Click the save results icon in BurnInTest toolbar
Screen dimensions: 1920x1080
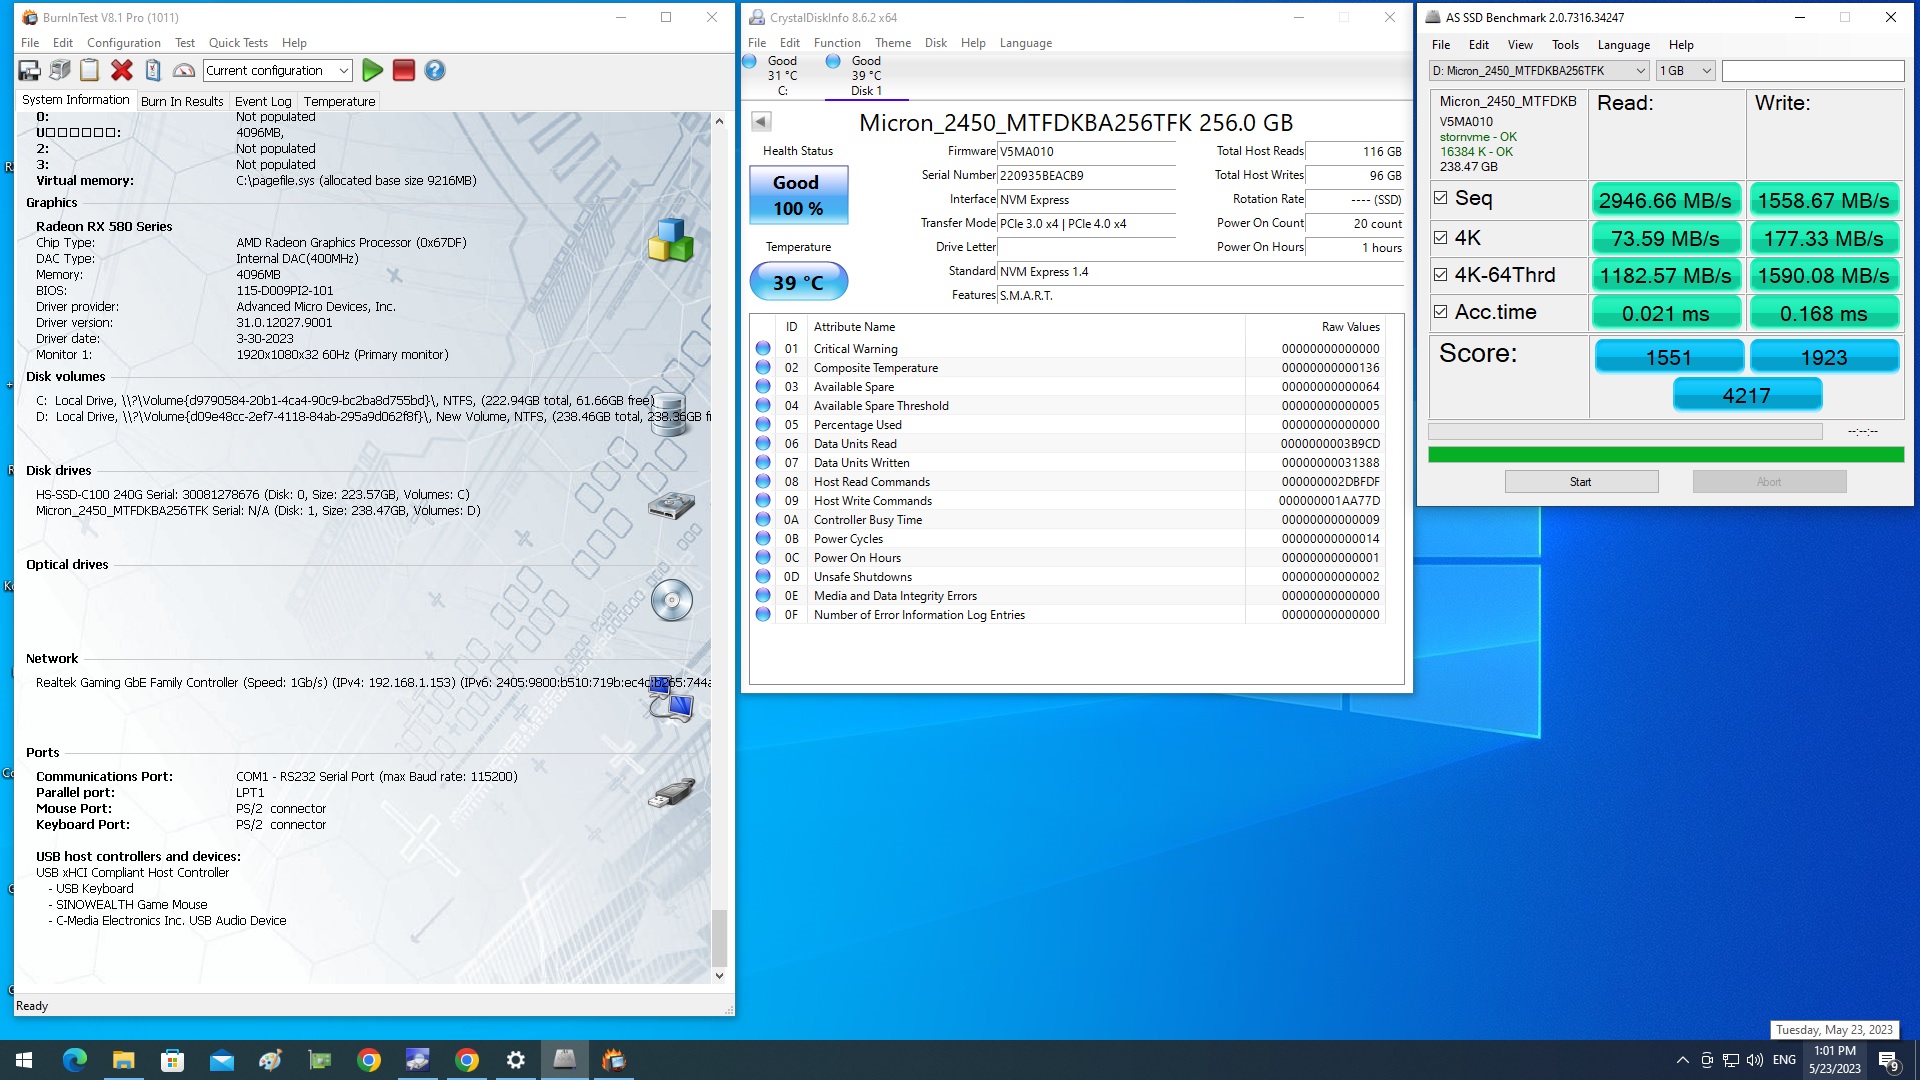pyautogui.click(x=29, y=70)
